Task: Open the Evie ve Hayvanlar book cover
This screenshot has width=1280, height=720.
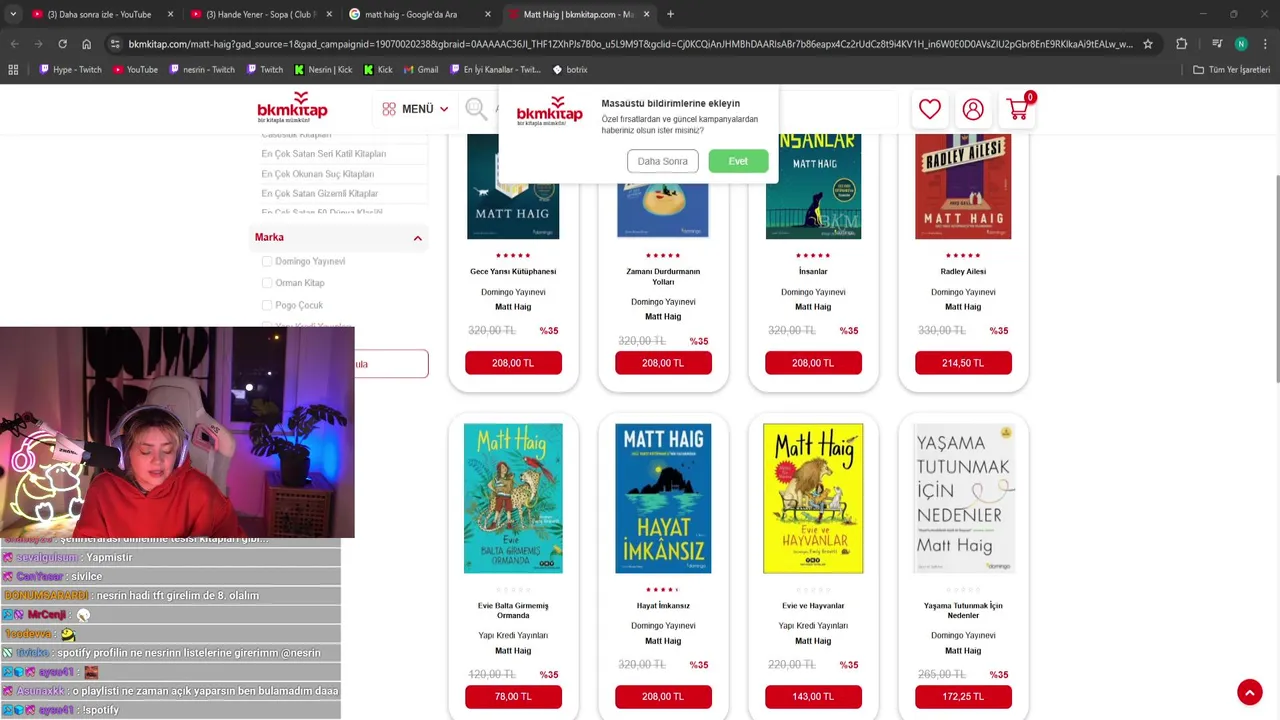Action: (813, 498)
